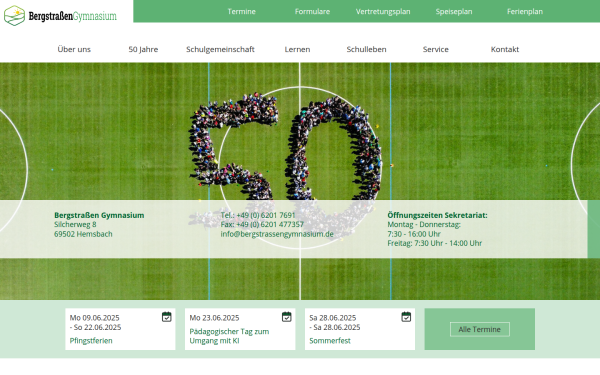The width and height of the screenshot is (600, 375).
Task: Open the Schulleben menu
Action: point(366,49)
